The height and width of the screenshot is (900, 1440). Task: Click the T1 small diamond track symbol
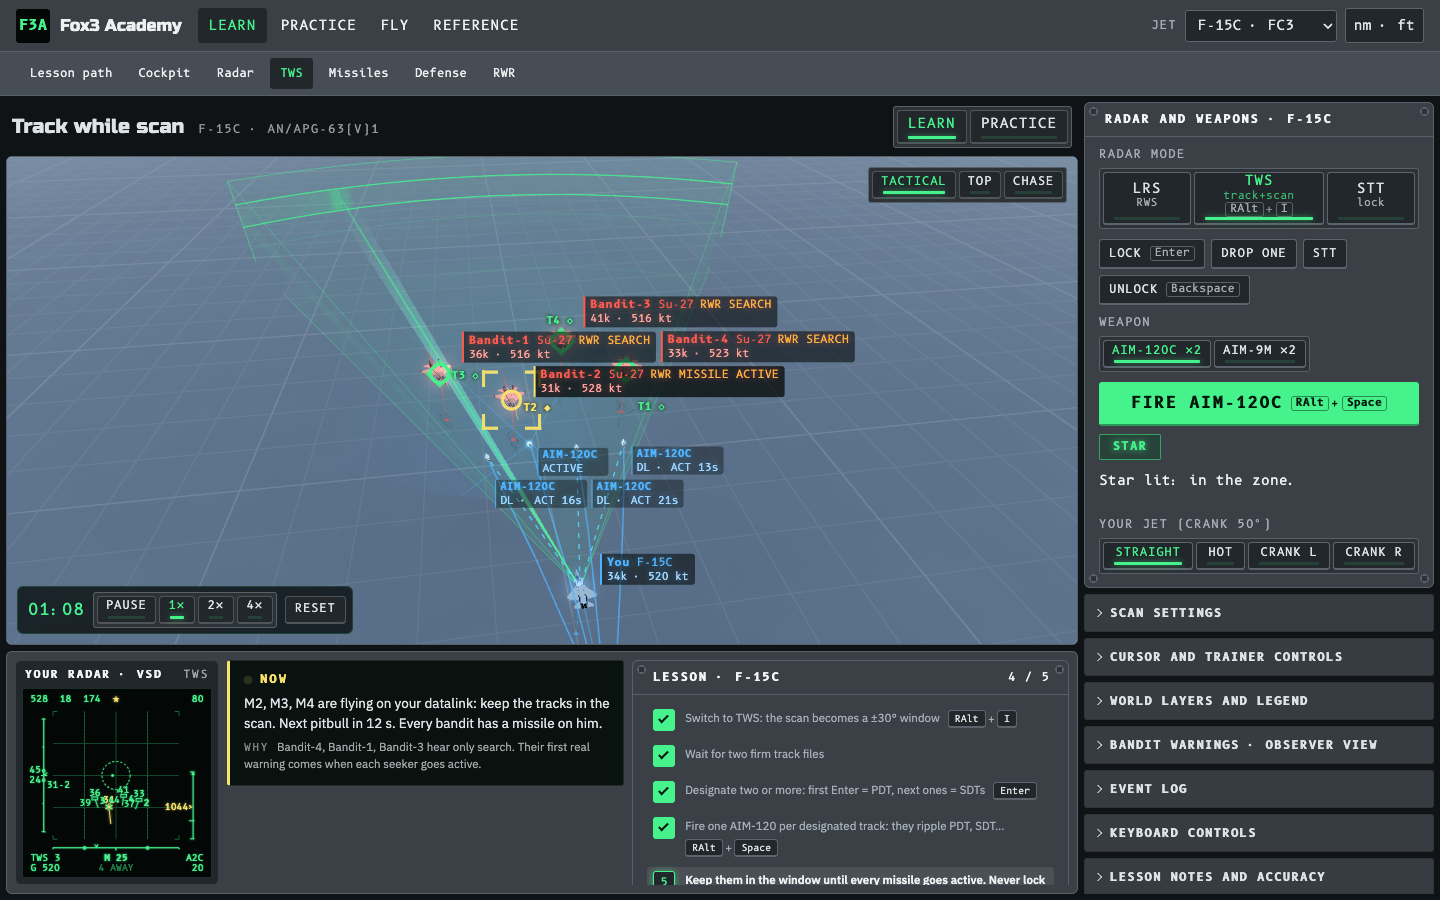pos(661,407)
